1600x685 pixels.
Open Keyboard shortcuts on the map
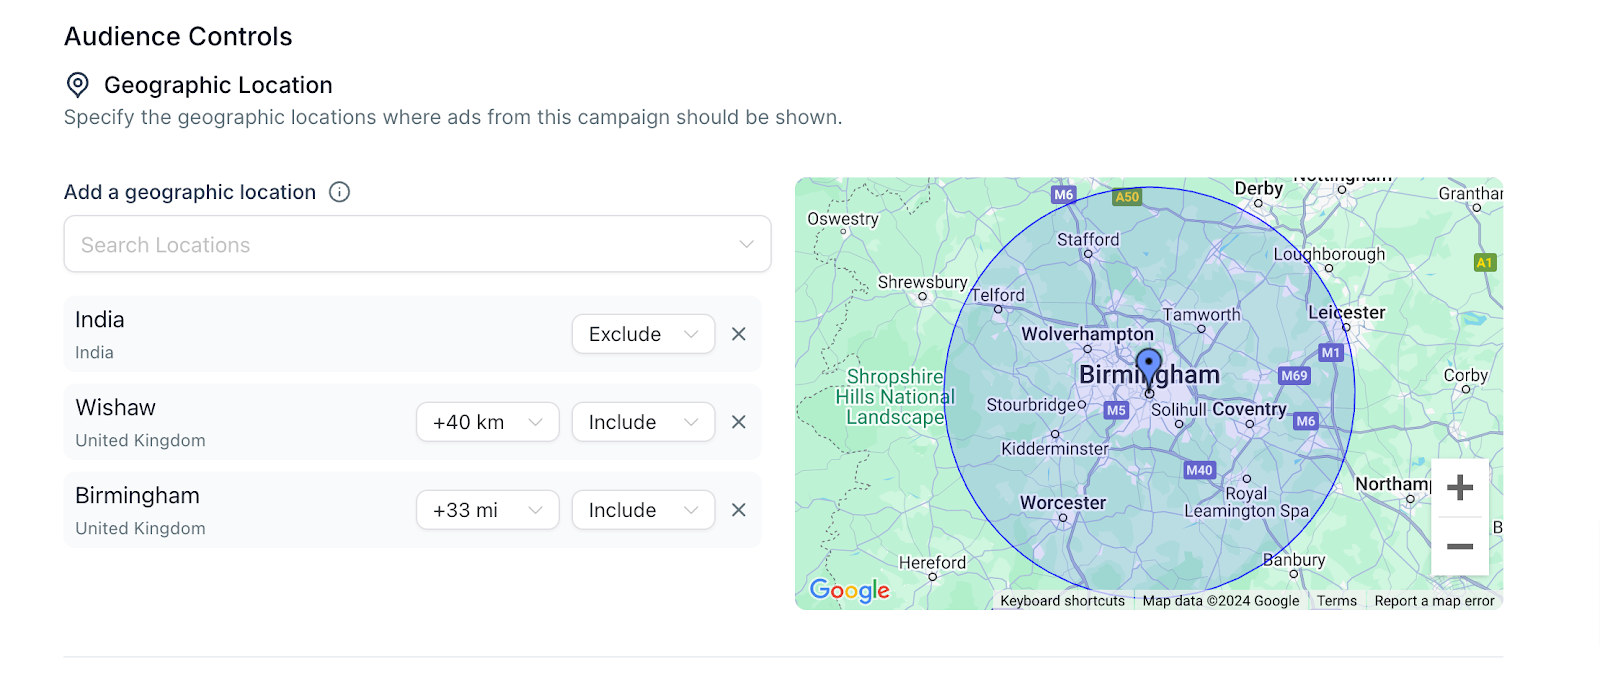coord(1062,601)
